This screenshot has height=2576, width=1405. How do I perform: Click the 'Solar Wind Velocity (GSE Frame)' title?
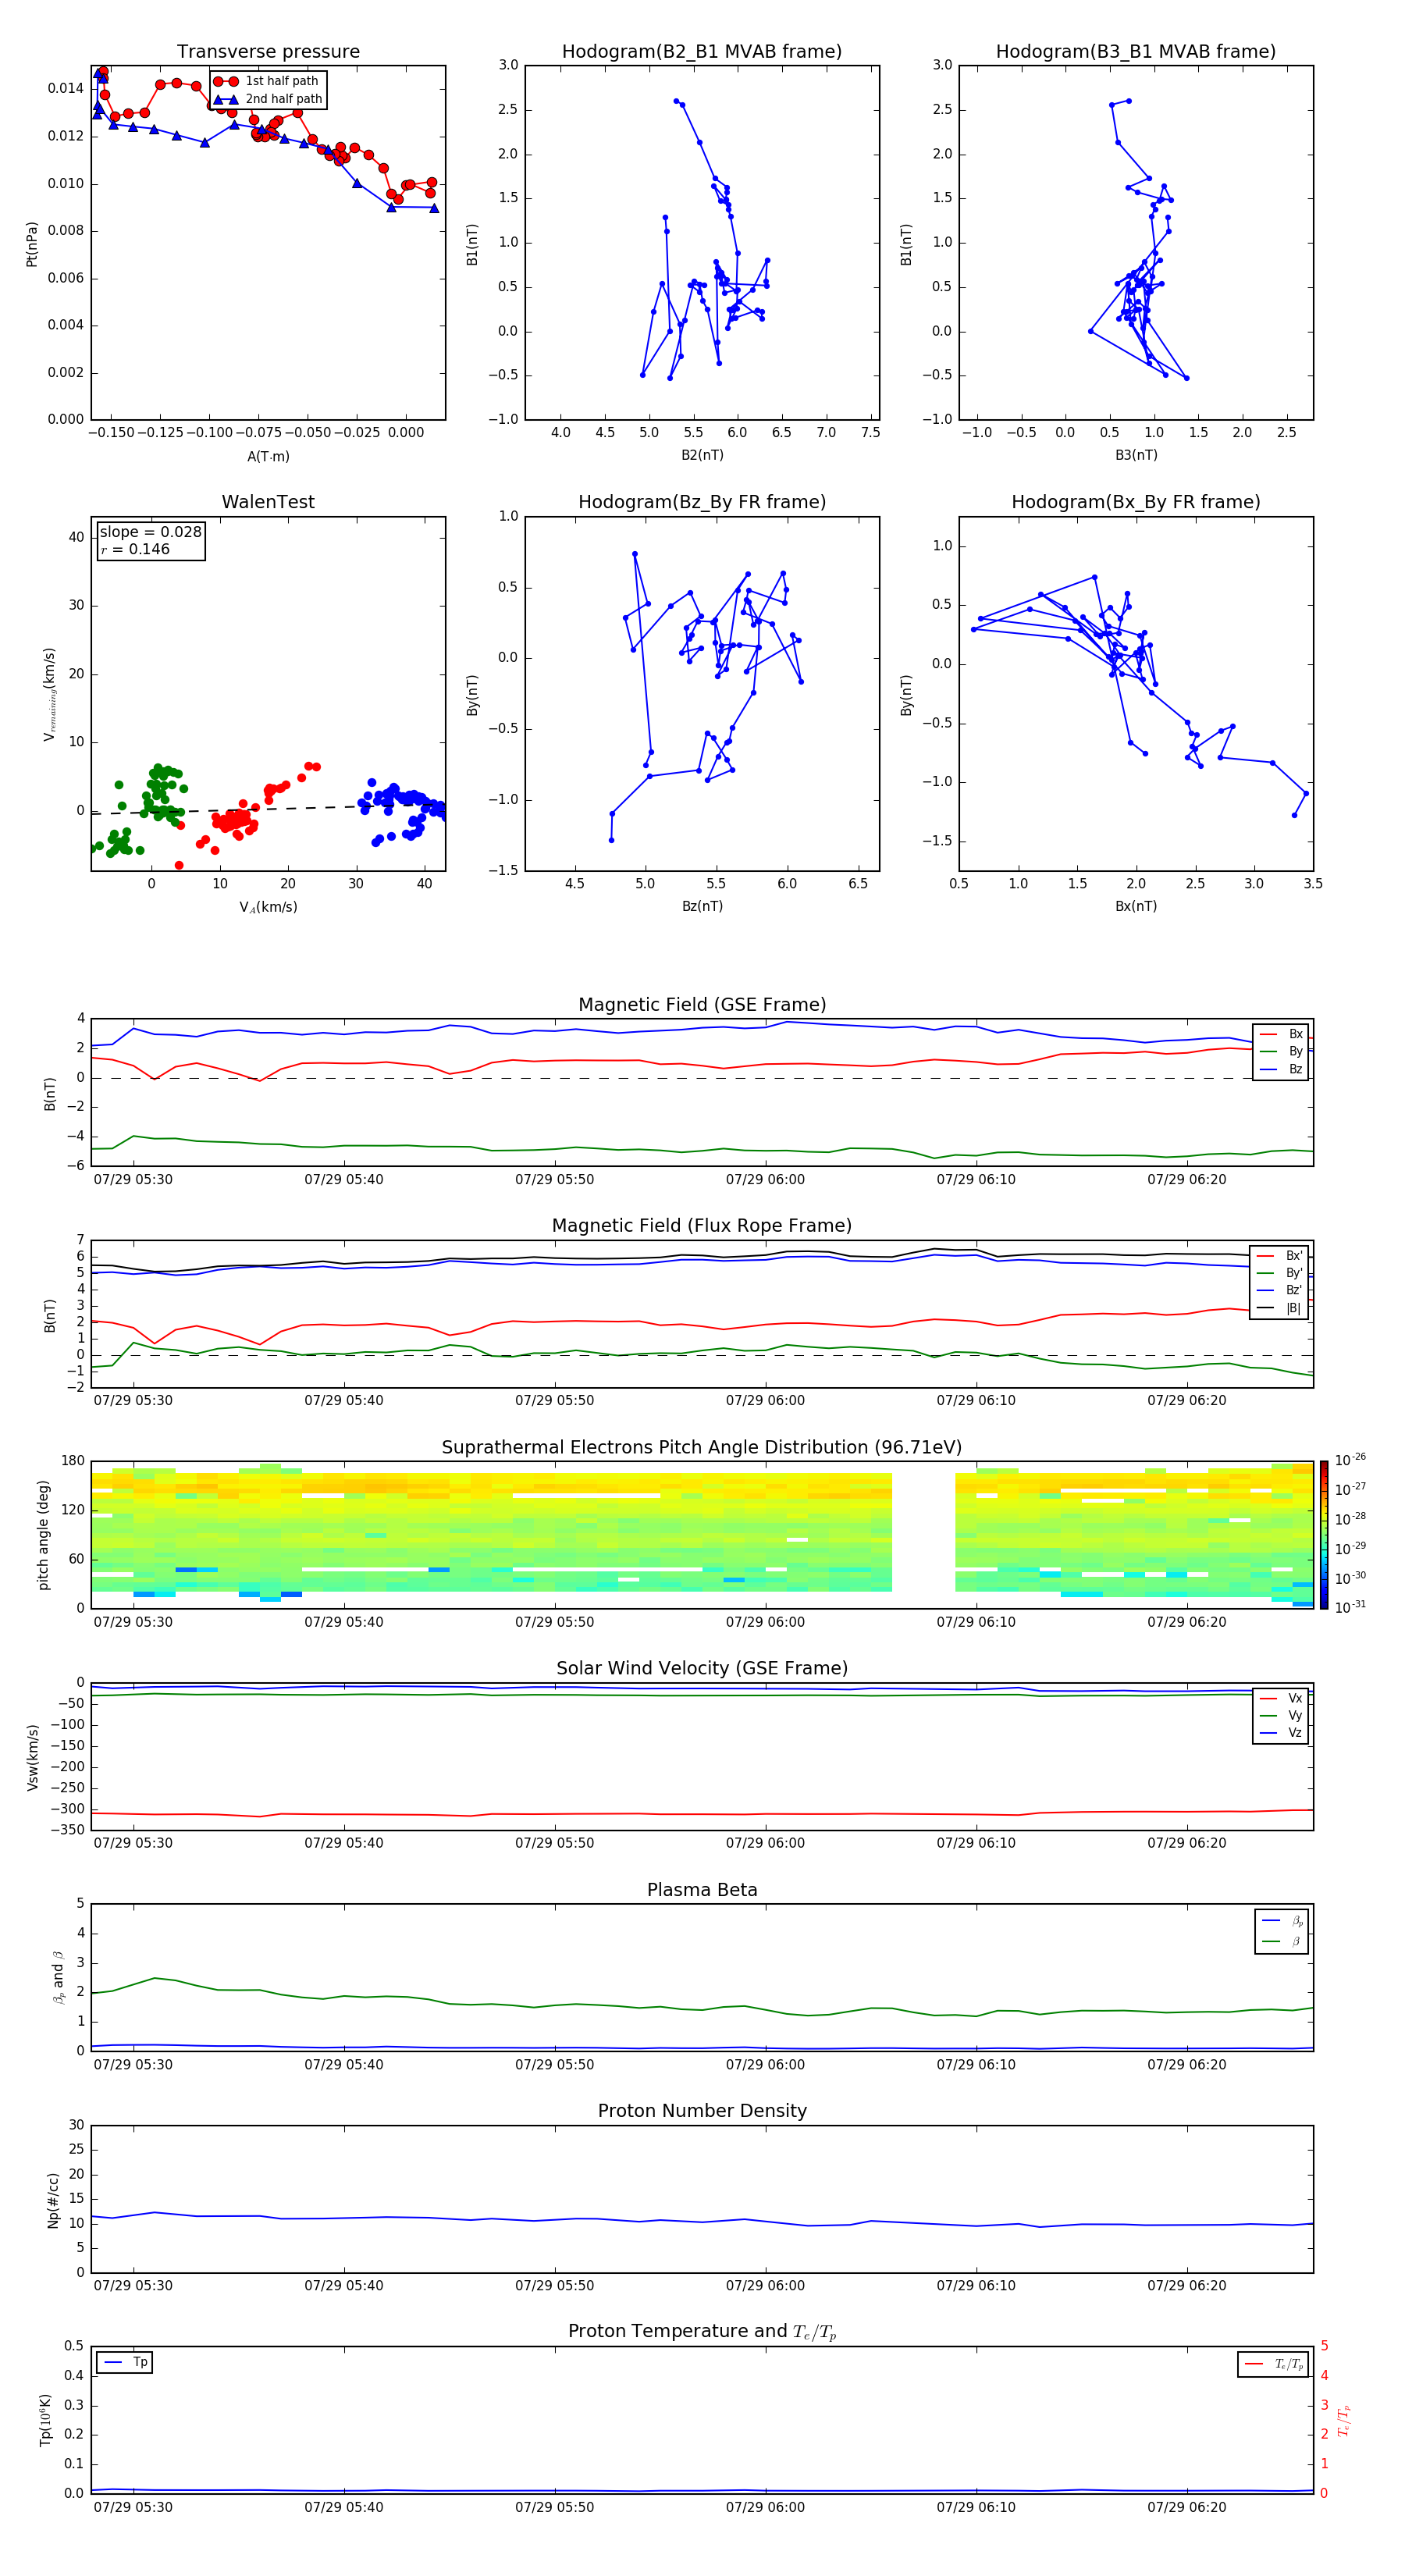(702, 1669)
